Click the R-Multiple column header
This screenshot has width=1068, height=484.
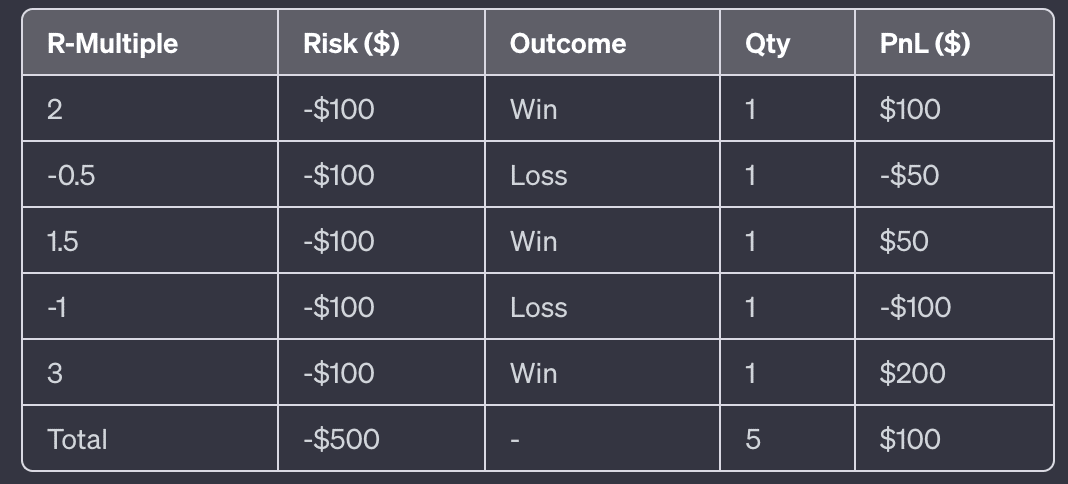[x=112, y=44]
